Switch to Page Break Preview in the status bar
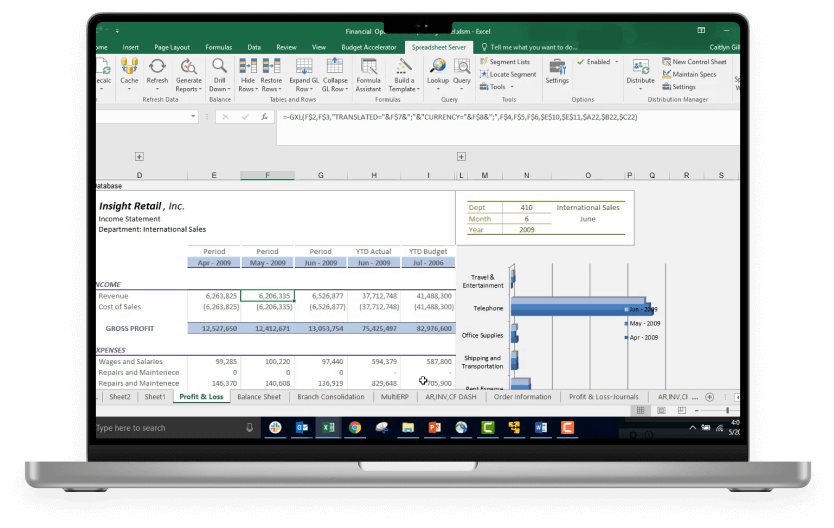Screen dimensions: 834x528 point(681,410)
